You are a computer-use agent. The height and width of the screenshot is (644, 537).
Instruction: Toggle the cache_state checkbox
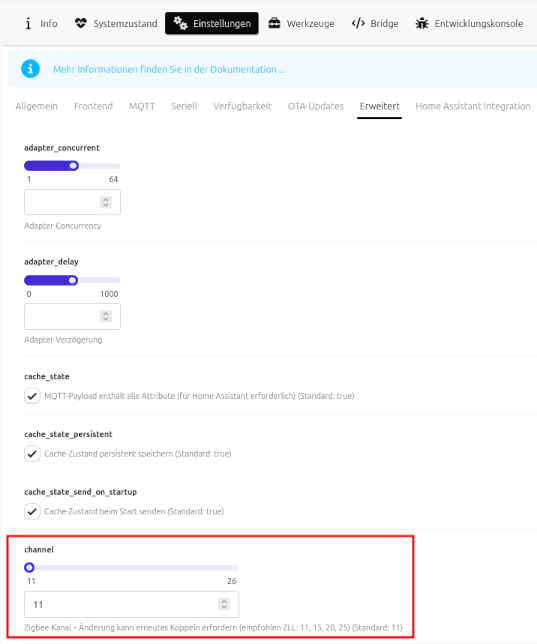[x=32, y=396]
